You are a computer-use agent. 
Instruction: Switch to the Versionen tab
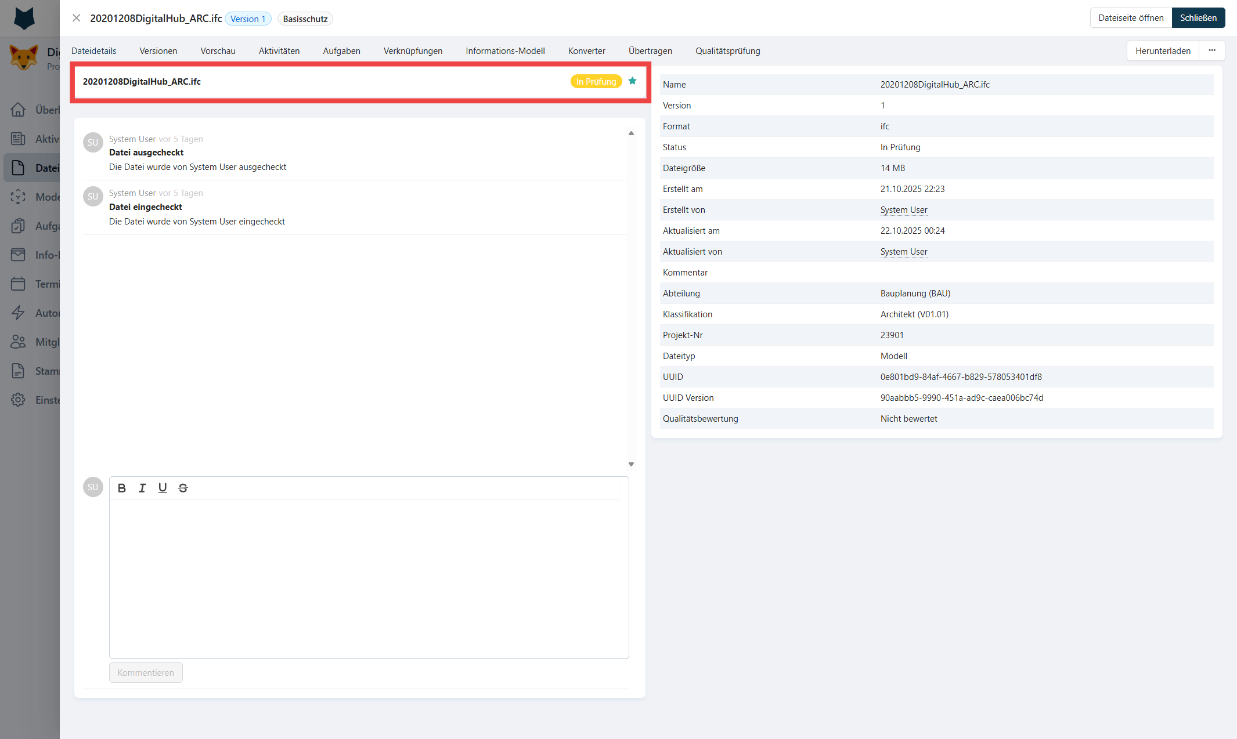(x=158, y=51)
